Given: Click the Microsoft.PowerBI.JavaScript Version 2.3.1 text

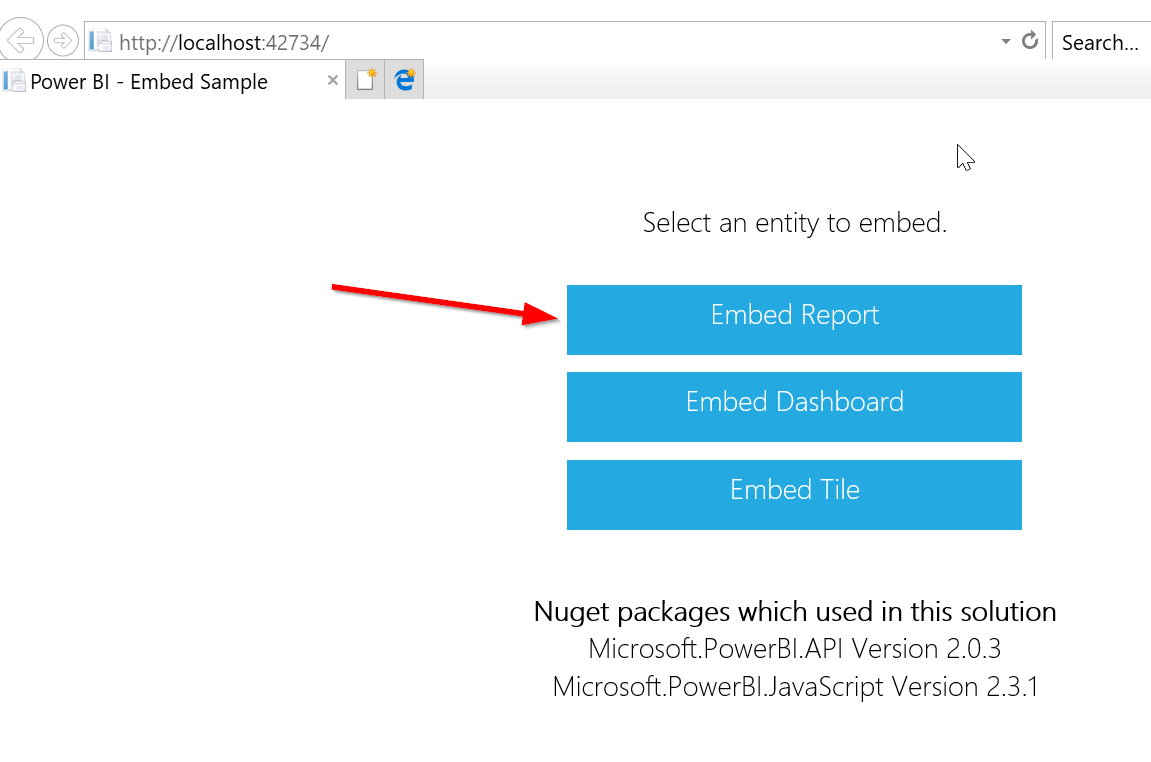Looking at the screenshot, I should pyautogui.click(x=794, y=687).
